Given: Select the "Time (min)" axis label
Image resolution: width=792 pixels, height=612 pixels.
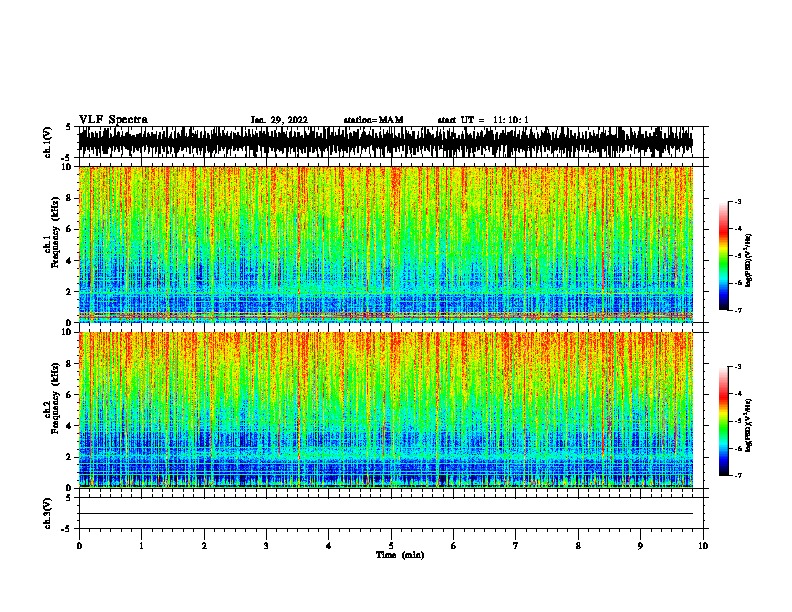Looking at the screenshot, I should pos(400,555).
